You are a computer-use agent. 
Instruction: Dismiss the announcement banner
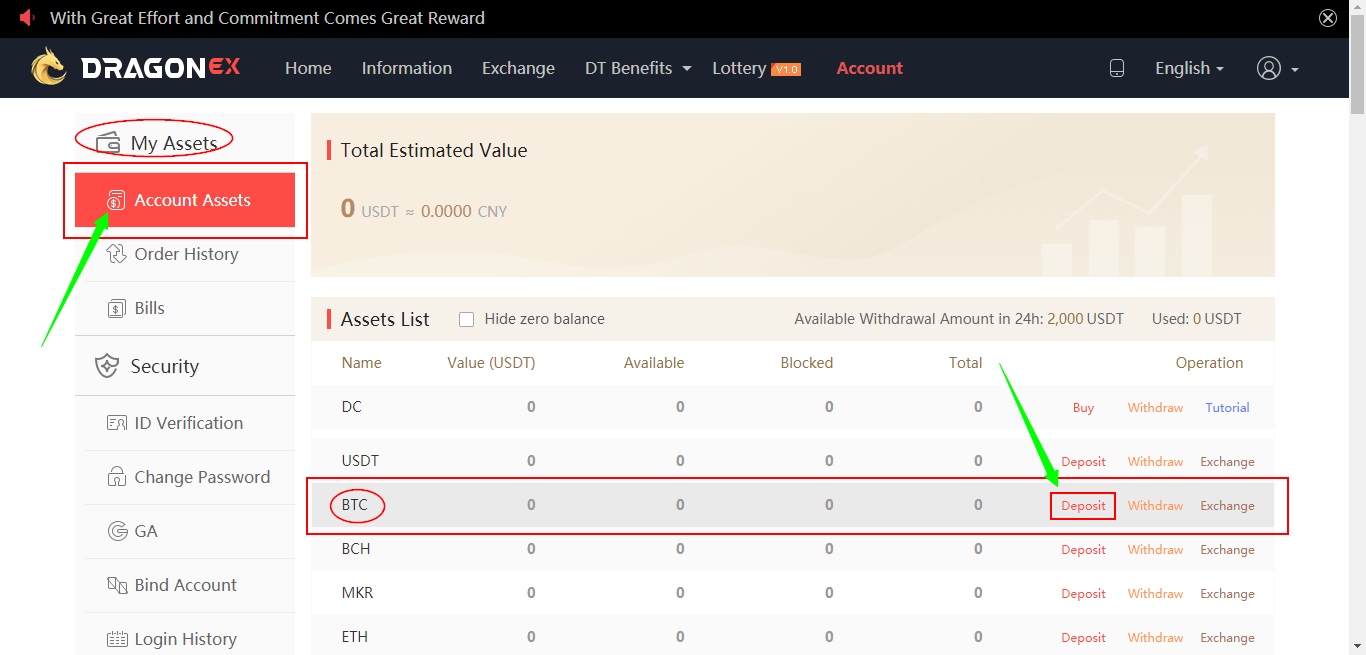point(1328,18)
